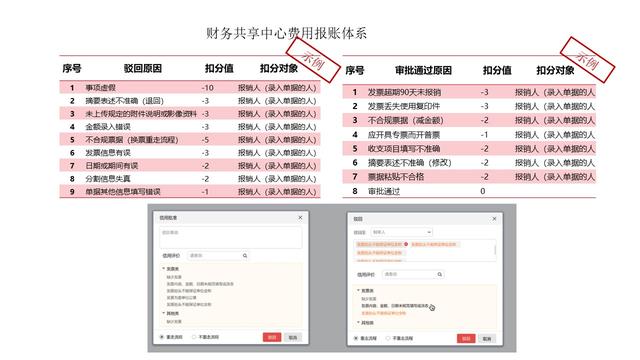Click the 应开具专票而开普票 row text
The width and height of the screenshot is (640, 360).
(404, 135)
